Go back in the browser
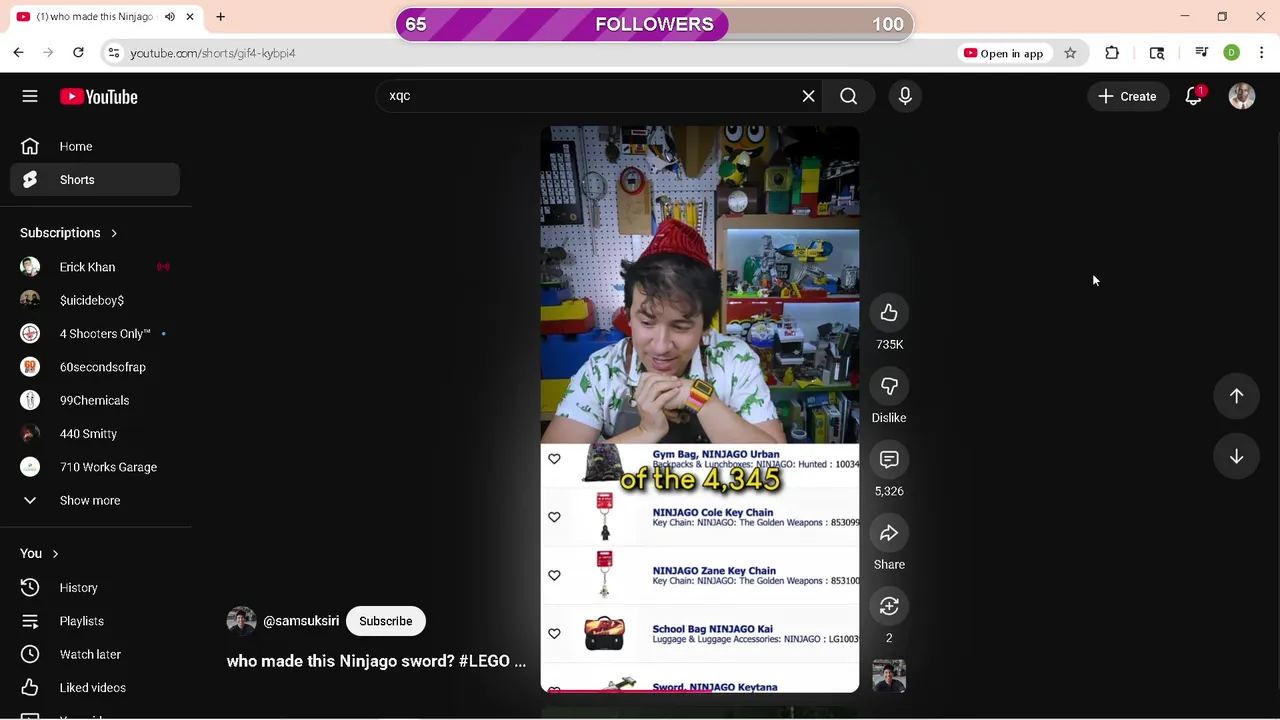The height and width of the screenshot is (720, 1280). tap(18, 53)
